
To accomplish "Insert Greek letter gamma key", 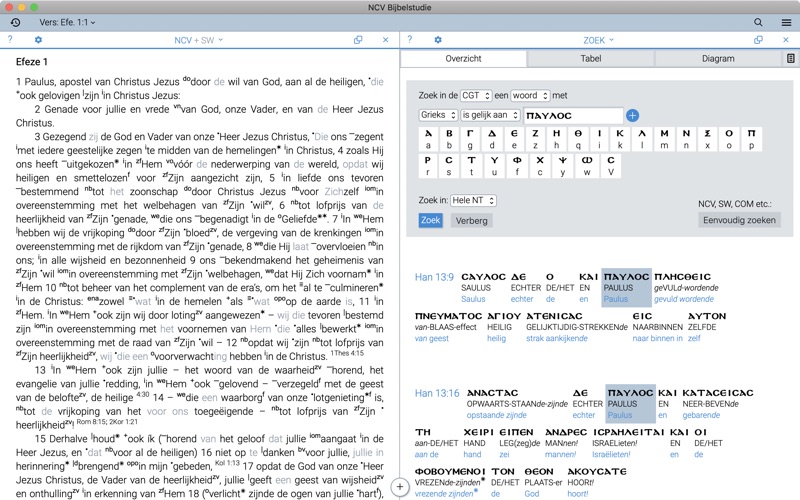I will click(x=470, y=139).
